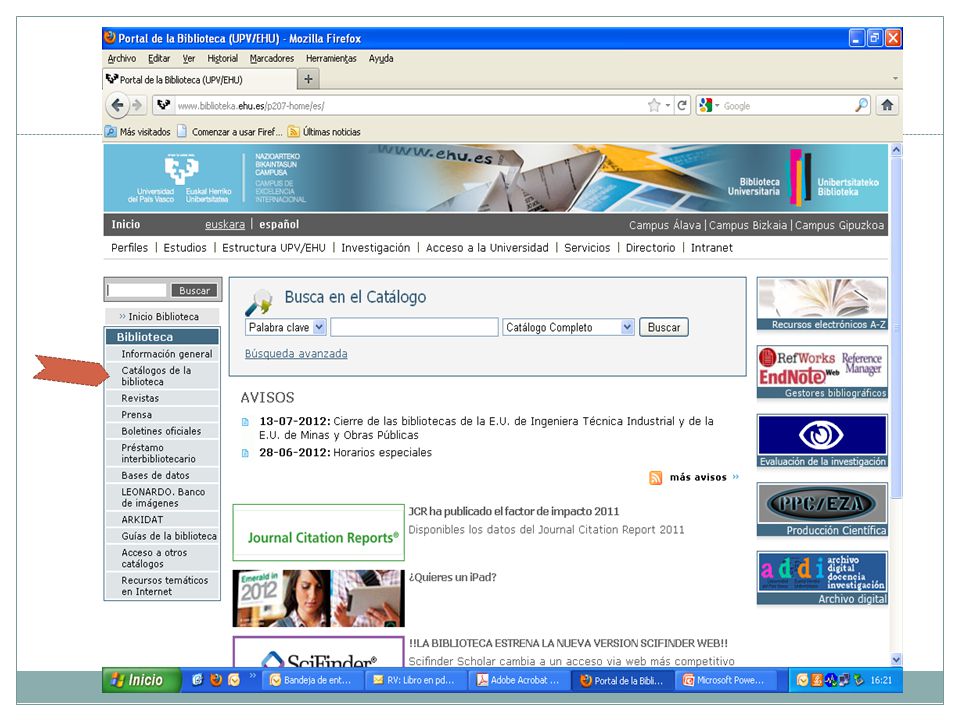Open the Herramientas menu
This screenshot has width=960, height=720.
point(331,58)
